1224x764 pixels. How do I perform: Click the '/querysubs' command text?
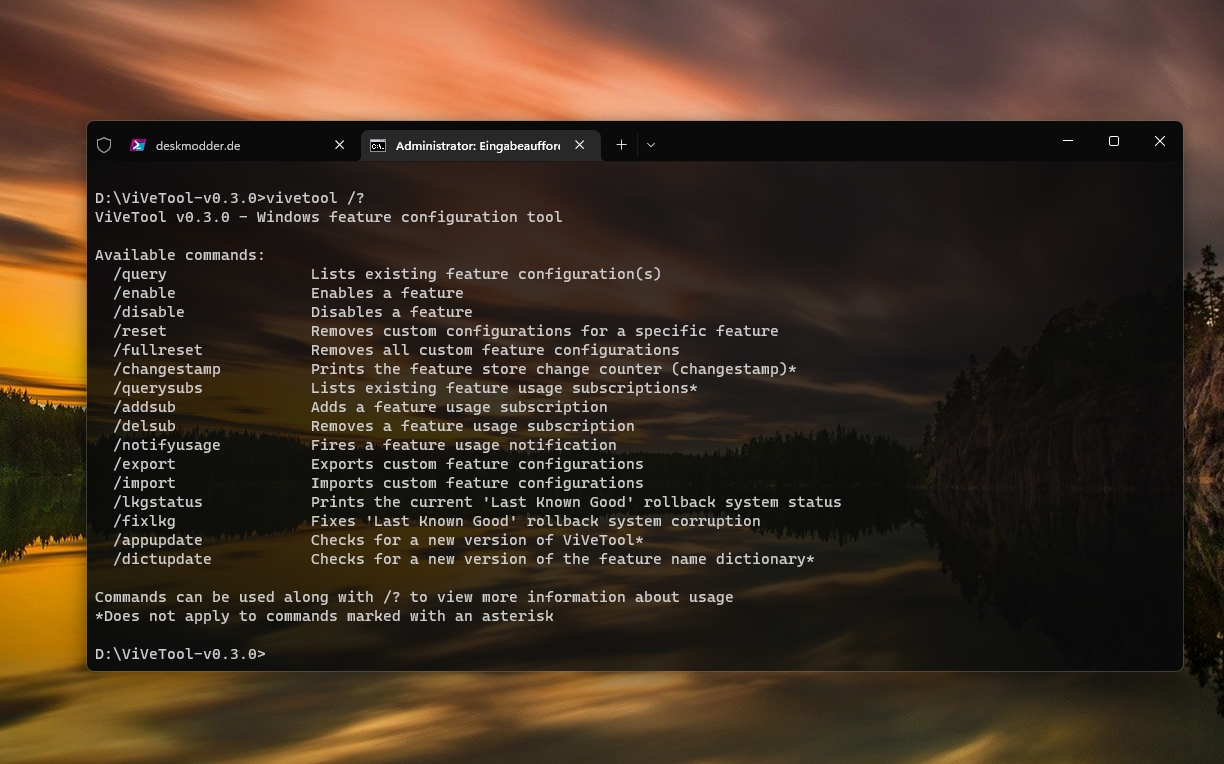click(158, 388)
